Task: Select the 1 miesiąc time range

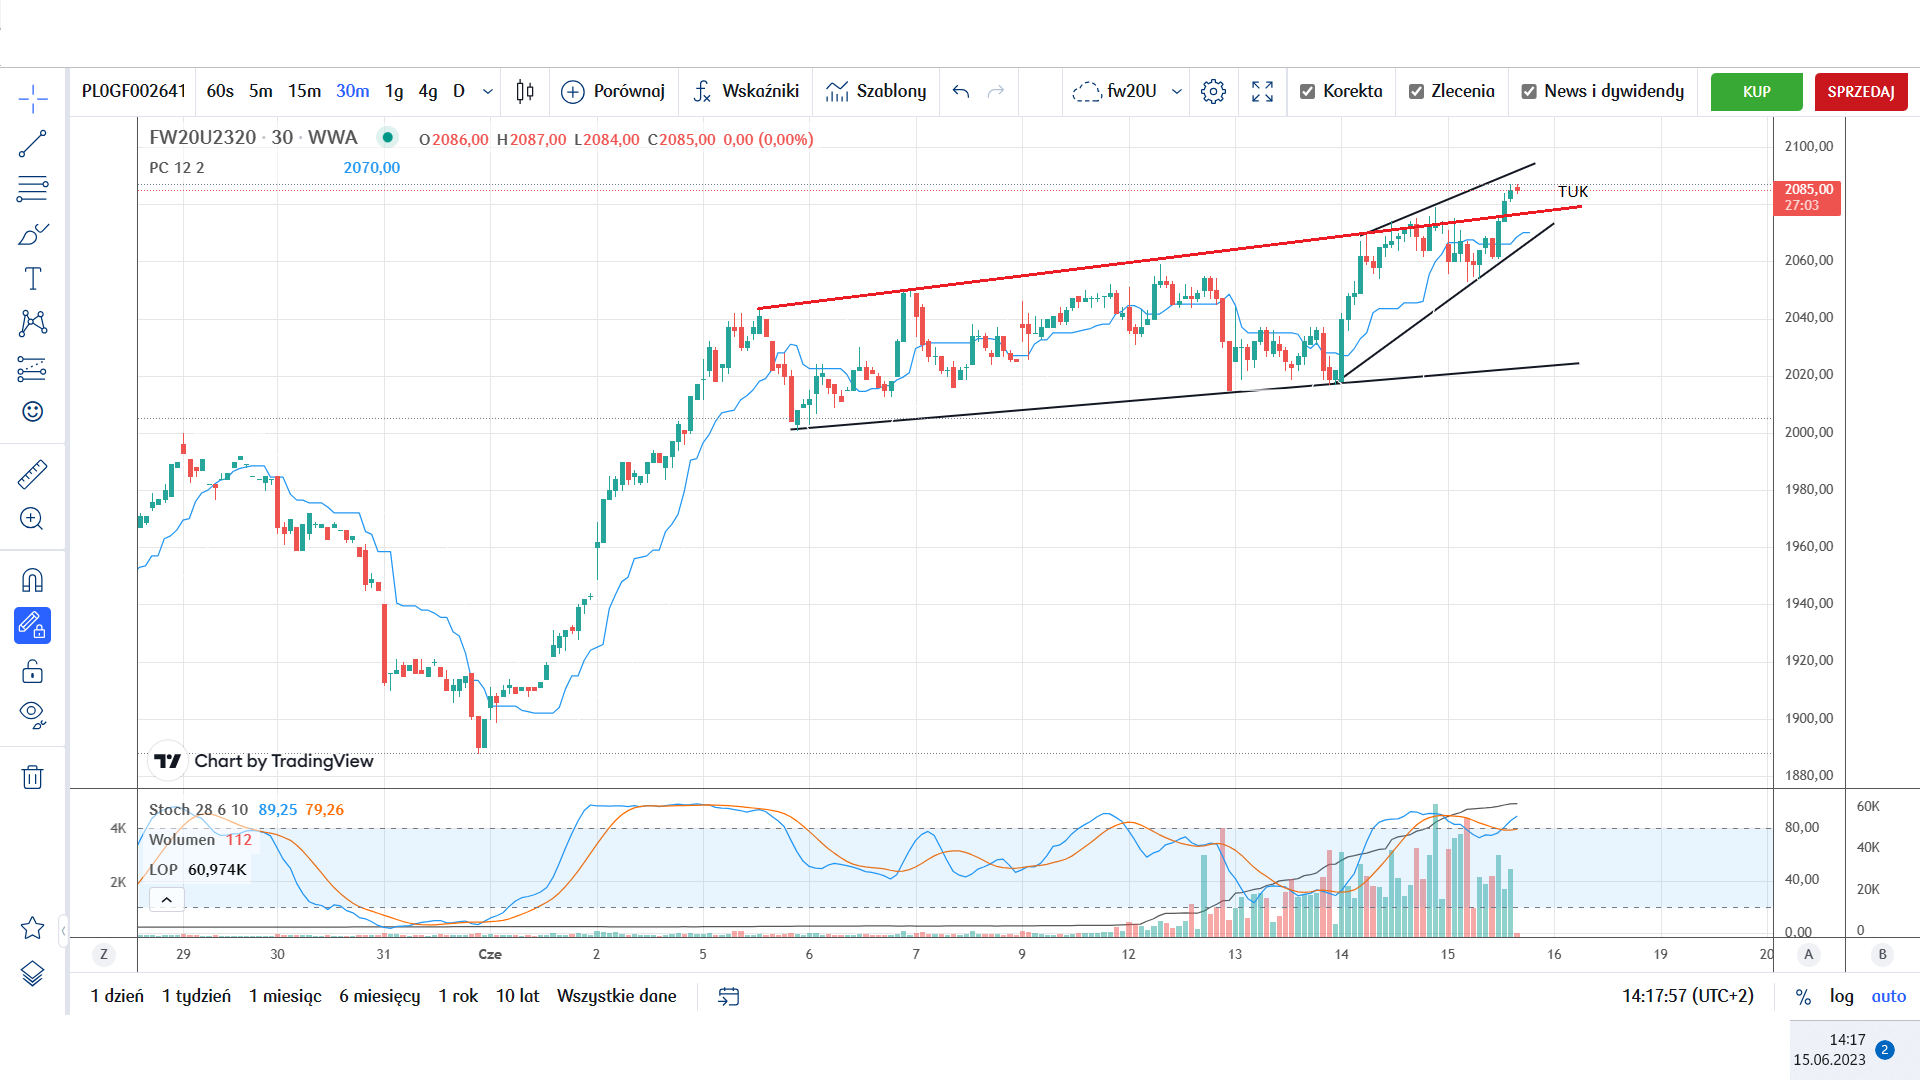Action: coord(285,996)
